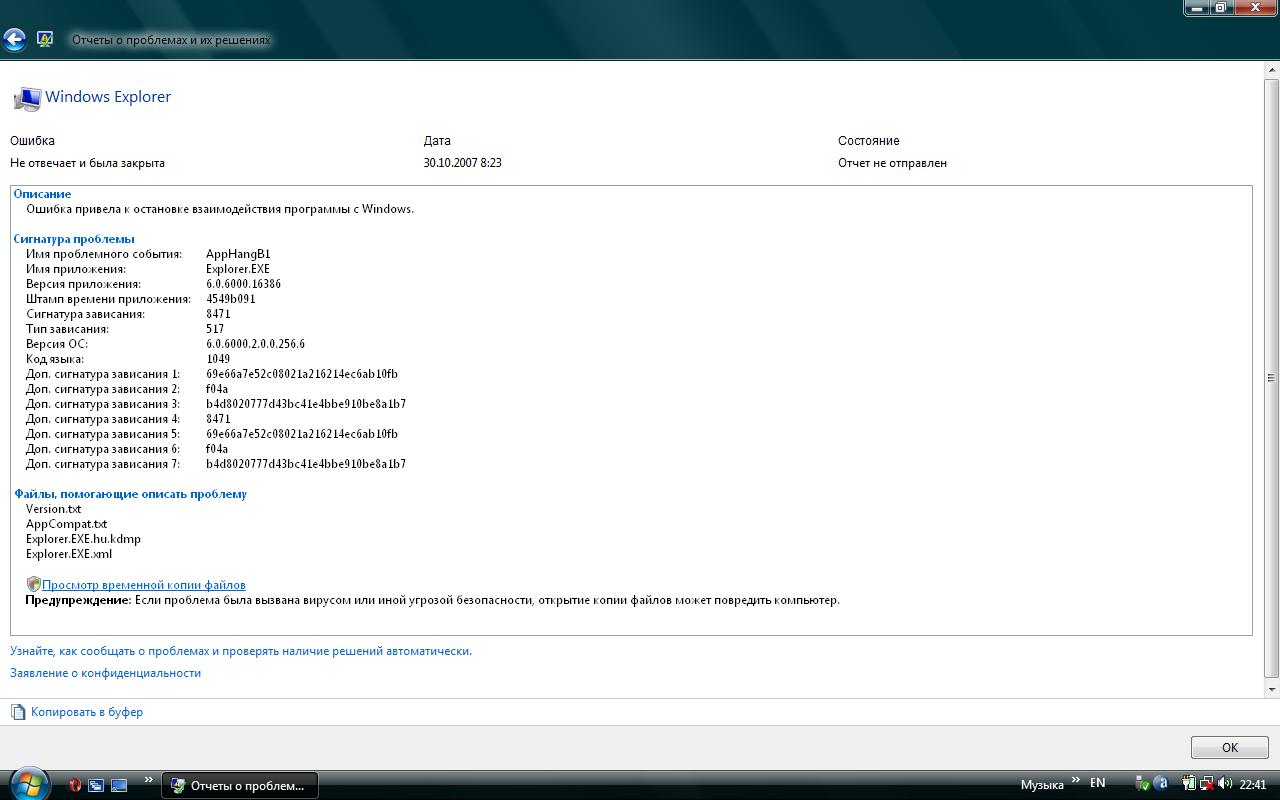Click the copy-to-clipboard document icon
The image size is (1280, 800).
pos(18,712)
